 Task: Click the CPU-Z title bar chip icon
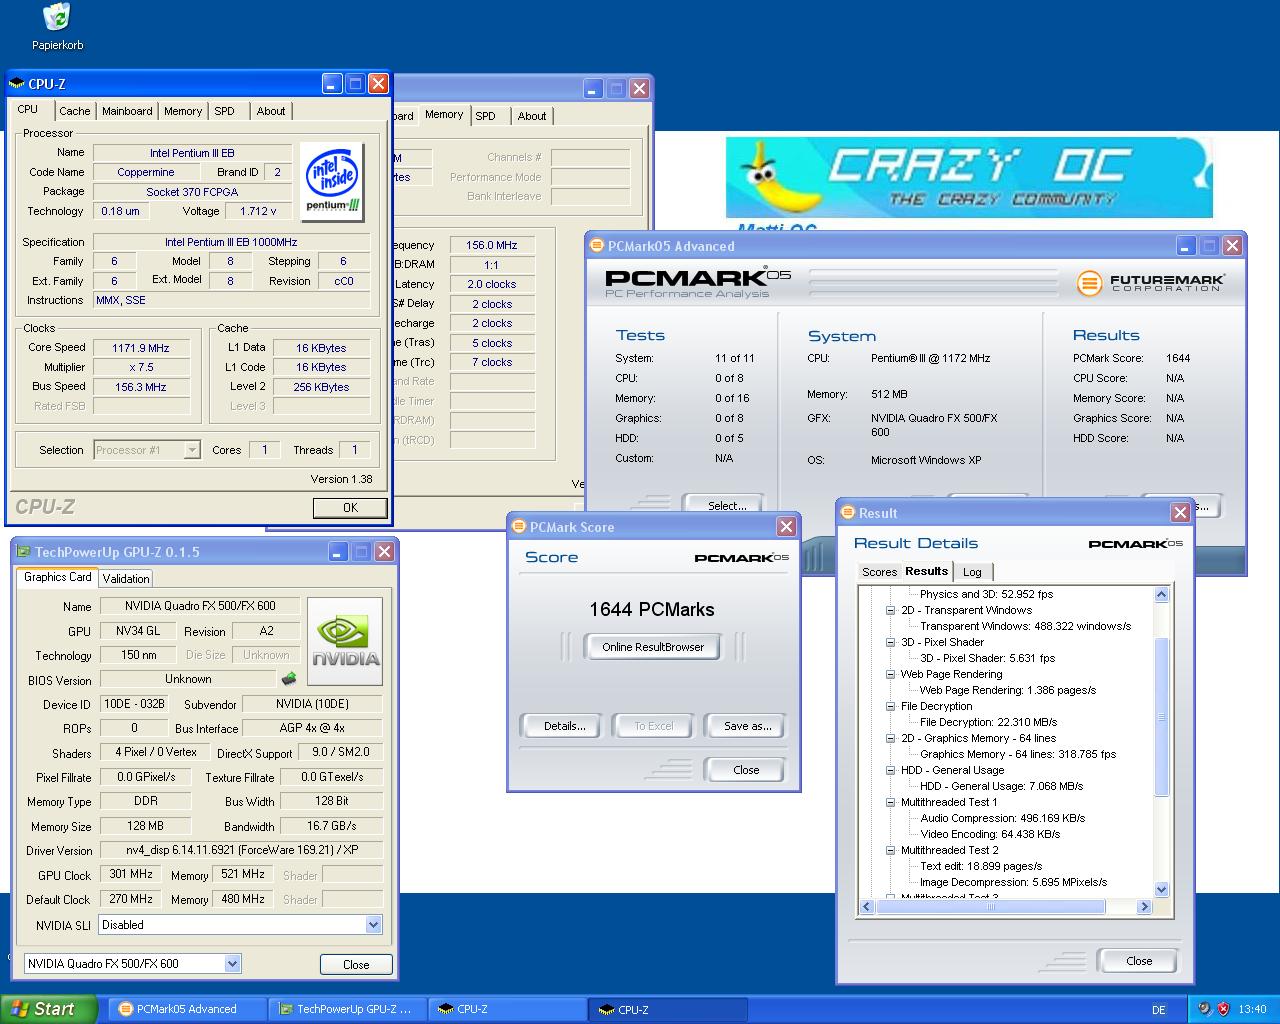pyautogui.click(x=17, y=84)
